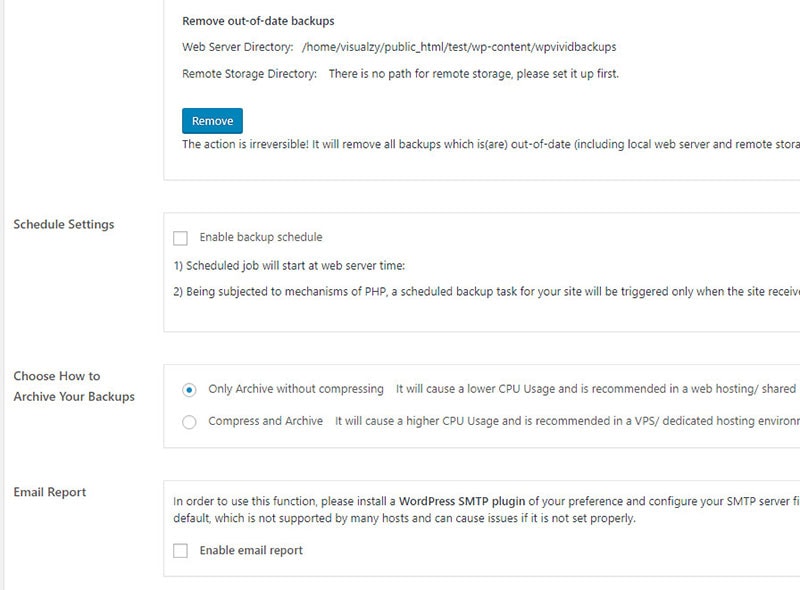
Task: Click the scheduled job web server time note
Action: (289, 266)
